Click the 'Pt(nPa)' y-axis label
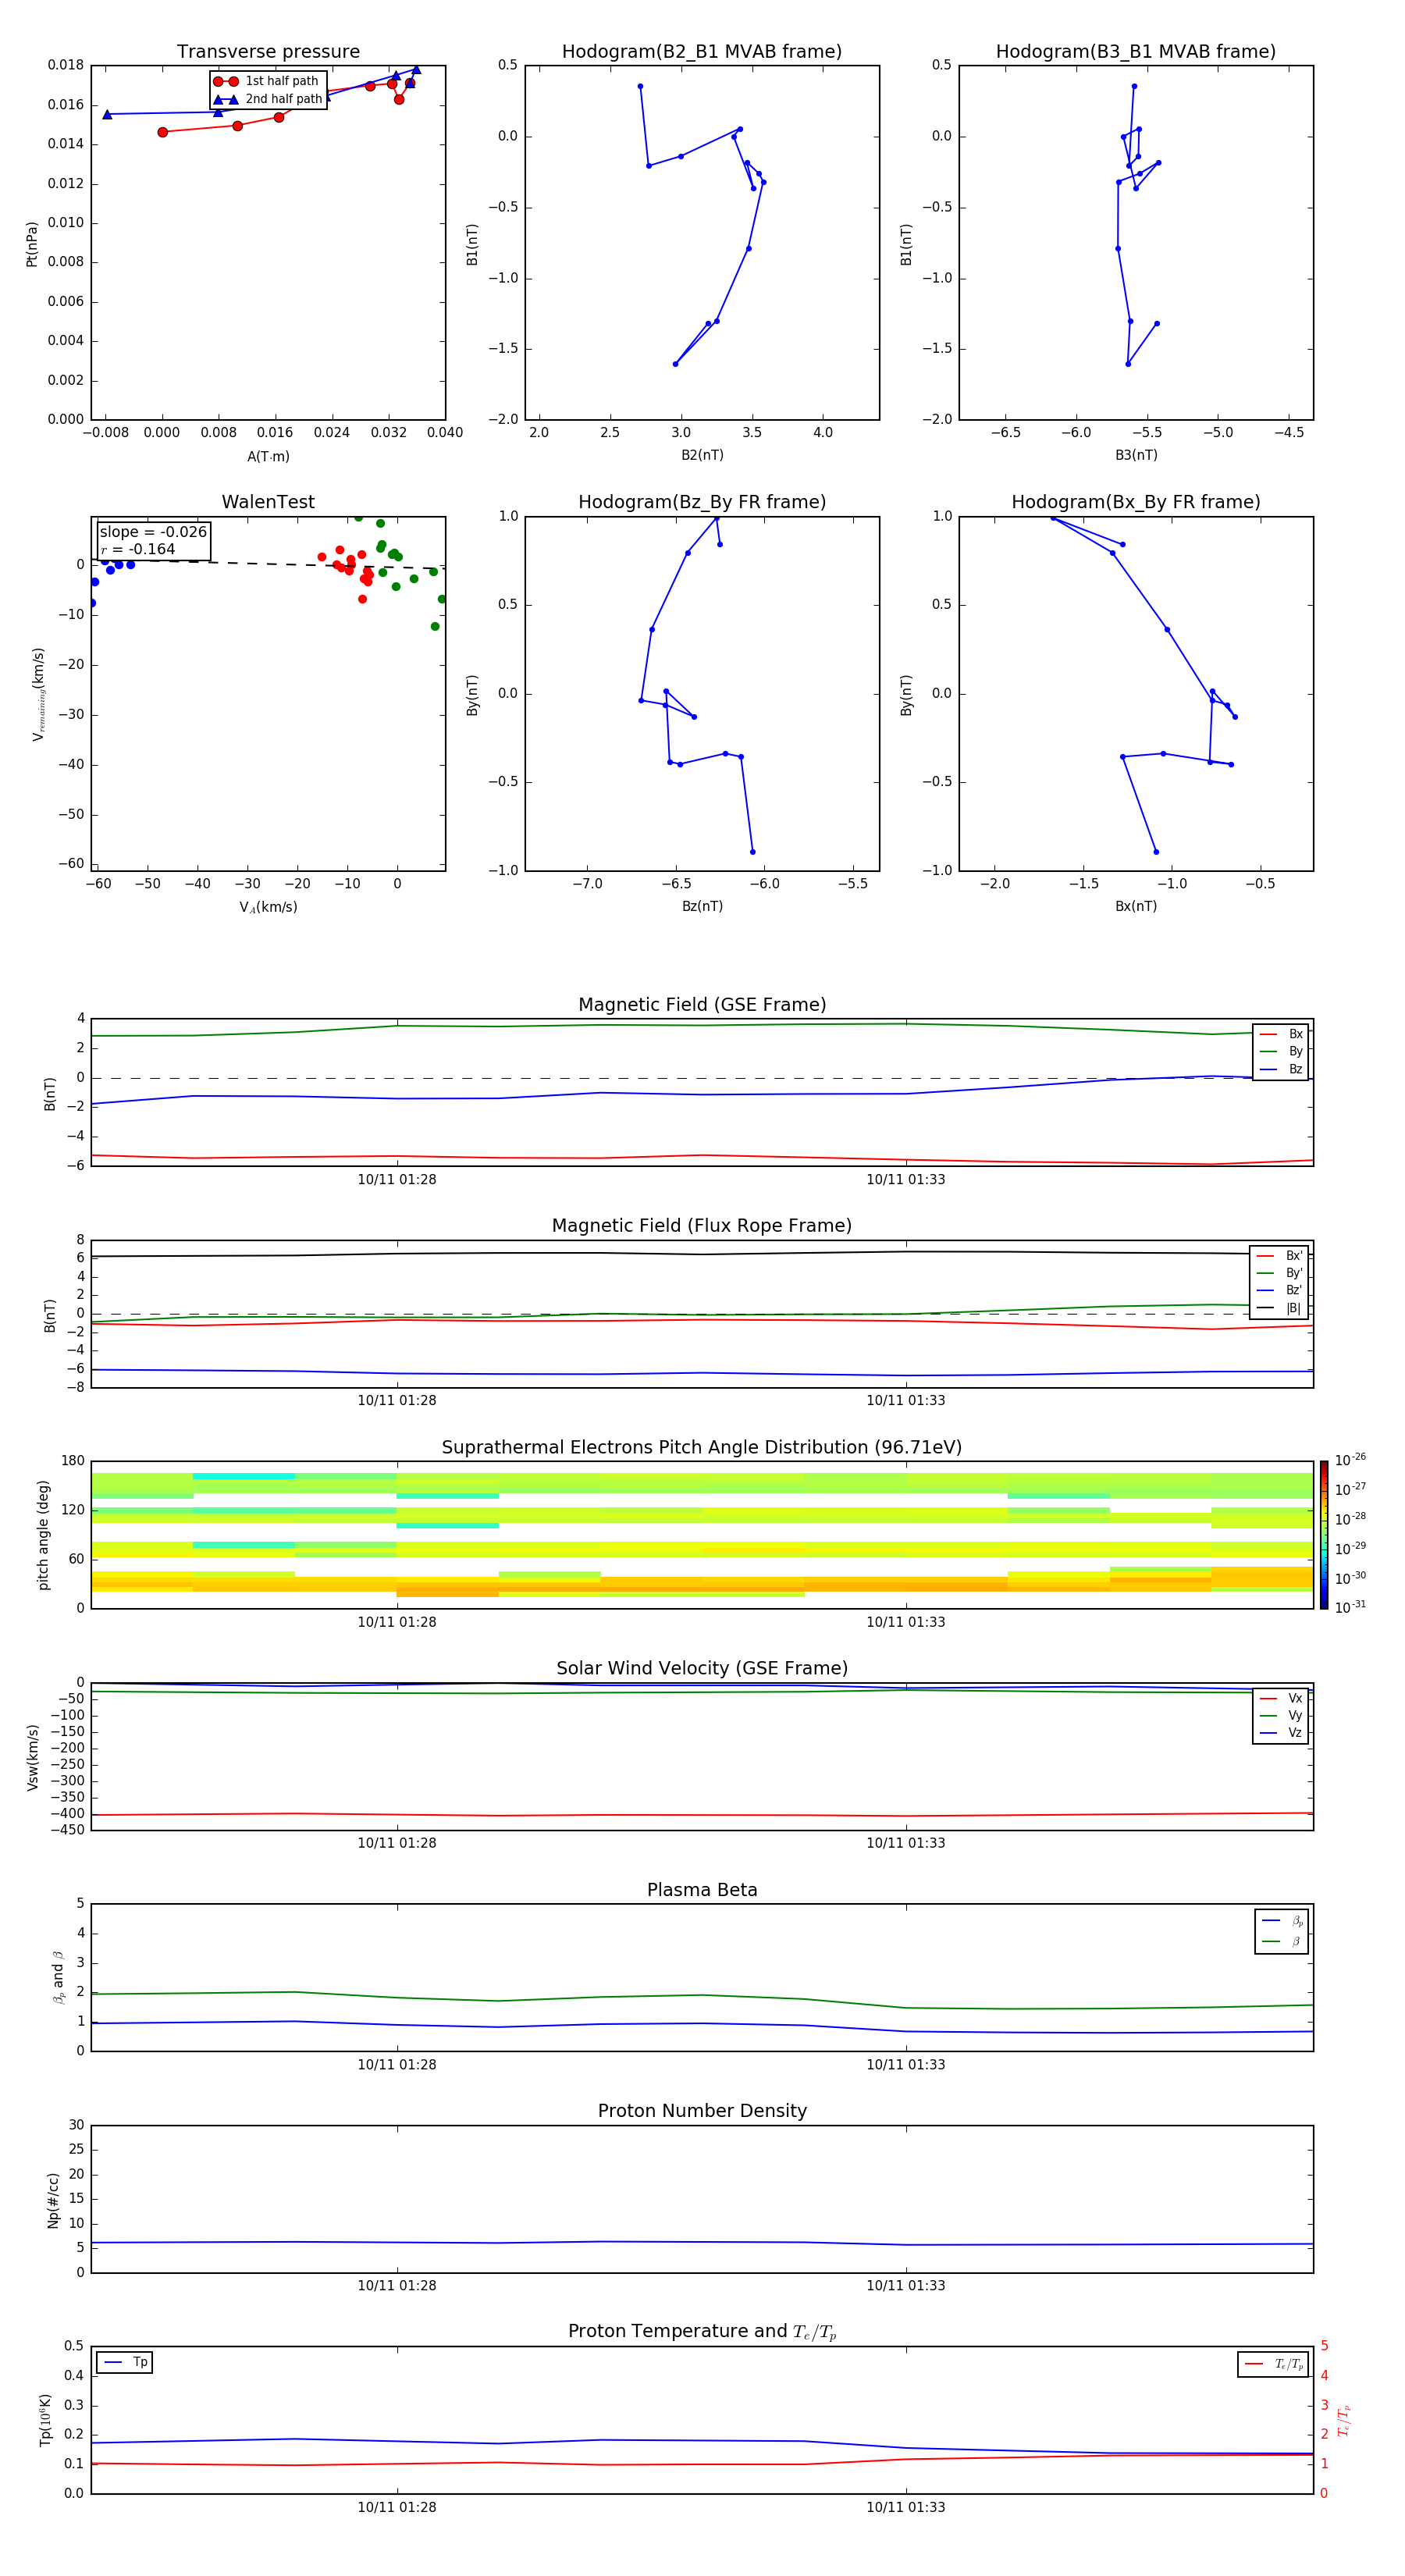Image resolution: width=1405 pixels, height=2576 pixels. 32,244
